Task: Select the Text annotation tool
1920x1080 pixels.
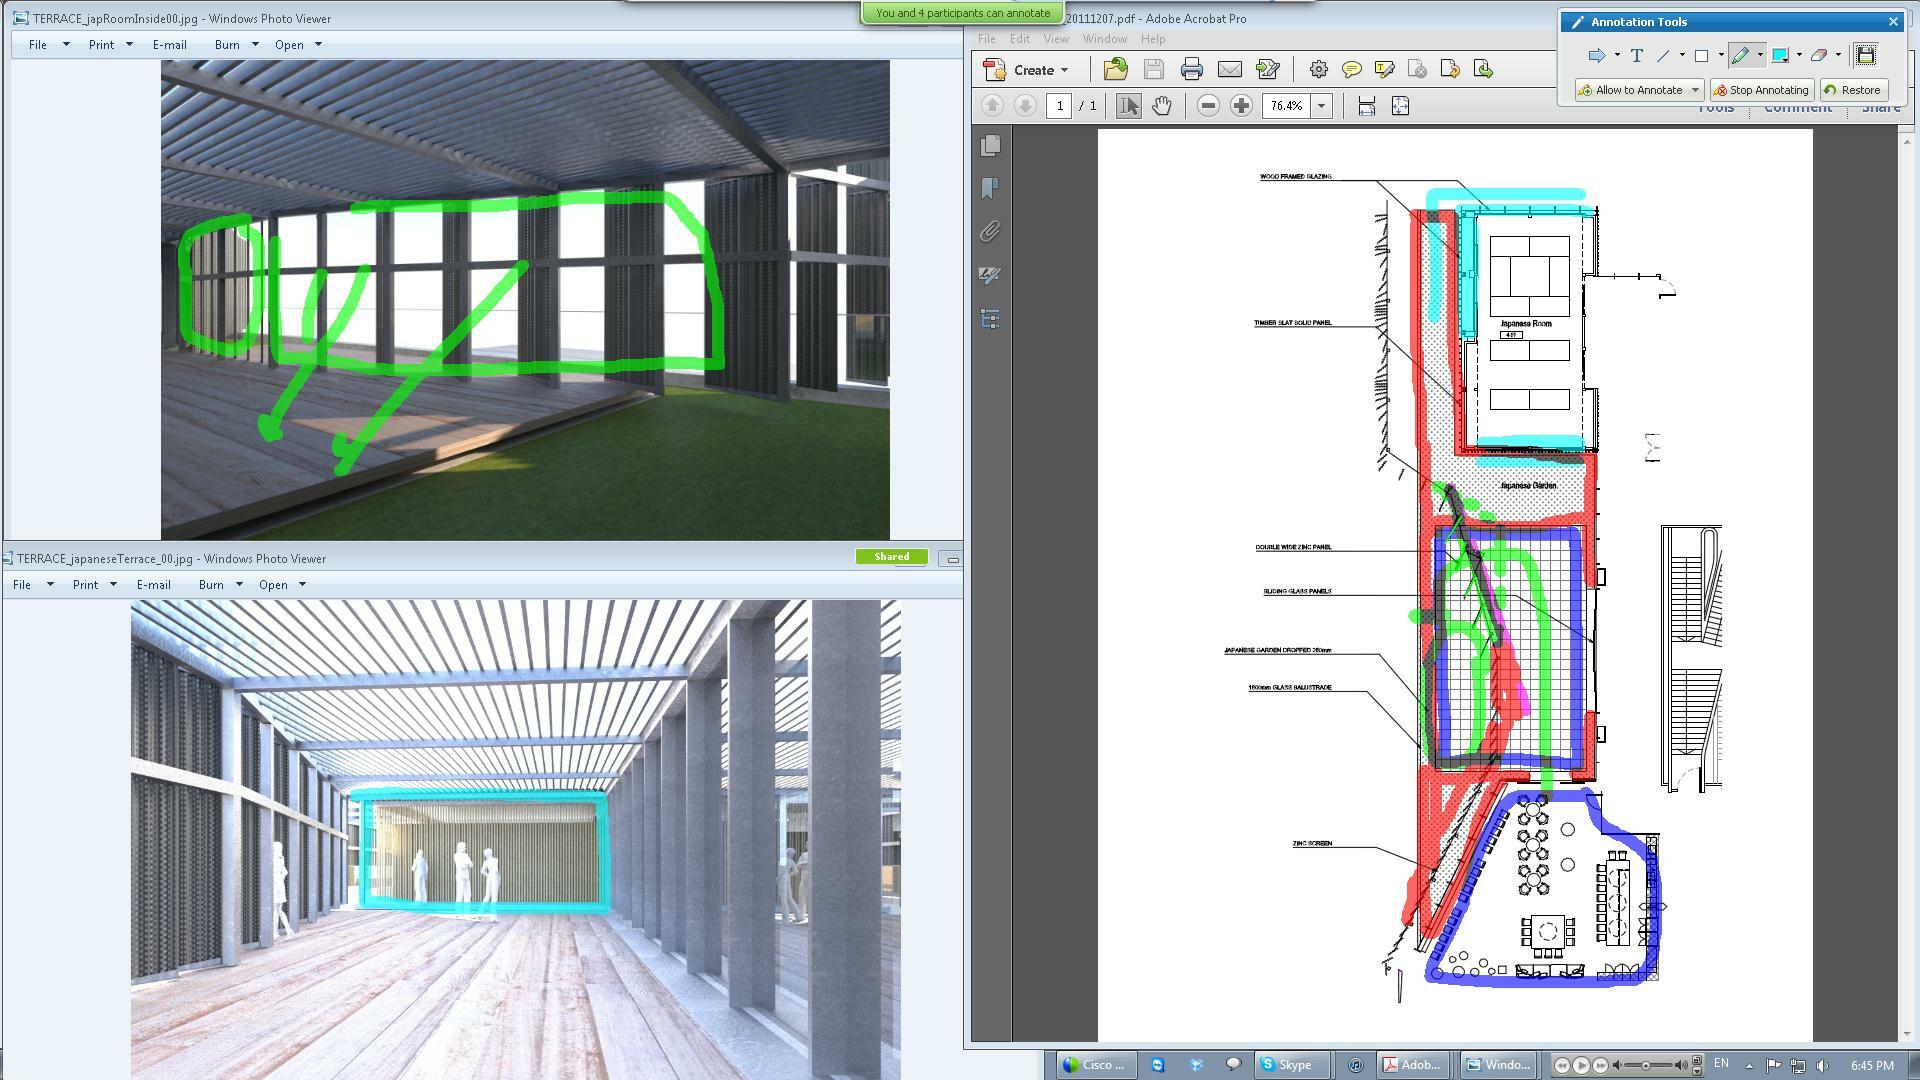Action: click(1636, 56)
